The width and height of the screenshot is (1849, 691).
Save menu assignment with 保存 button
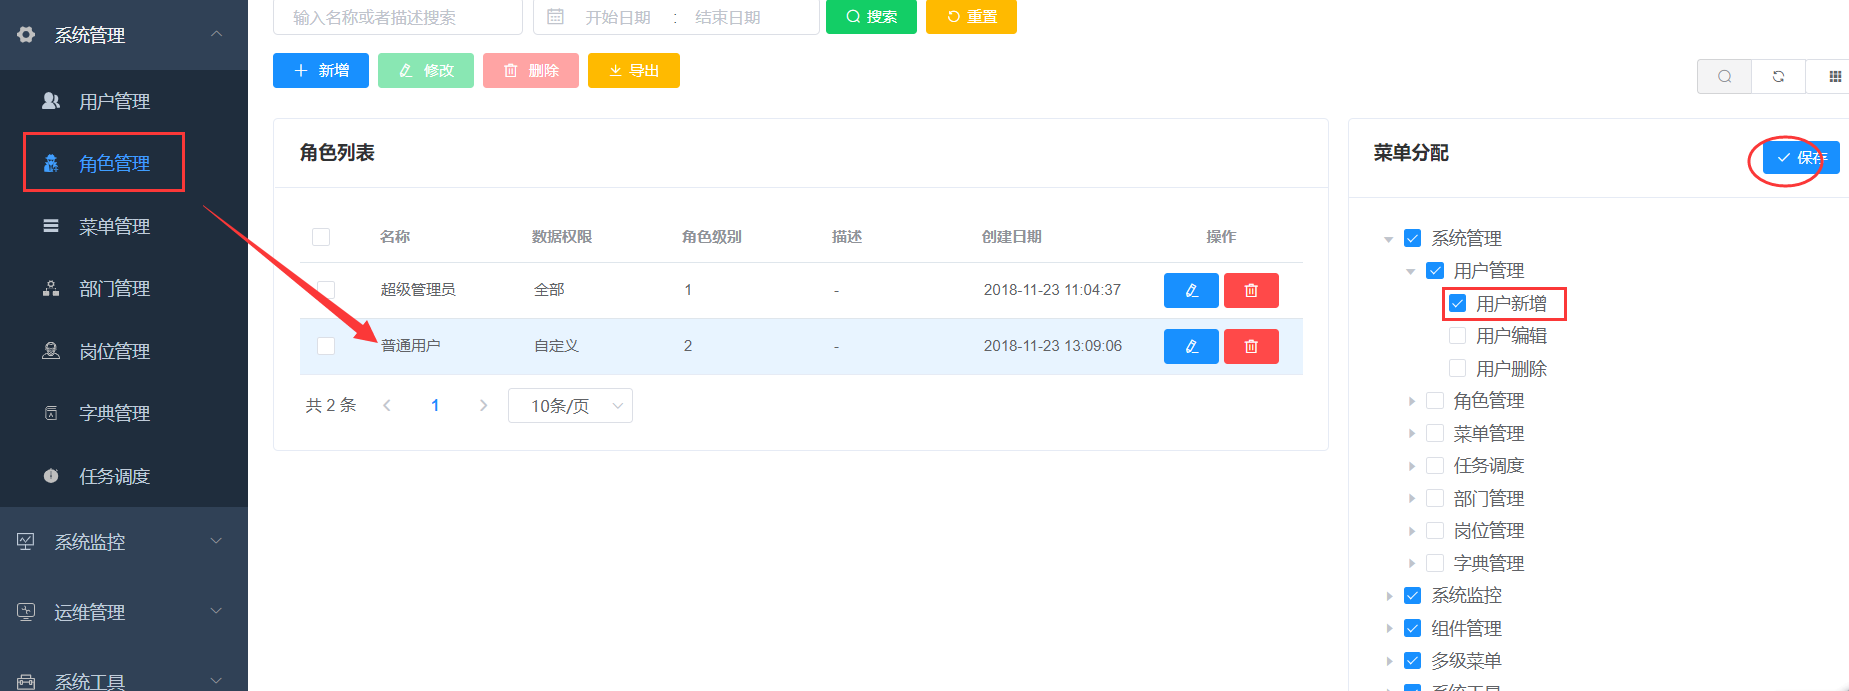(1801, 157)
